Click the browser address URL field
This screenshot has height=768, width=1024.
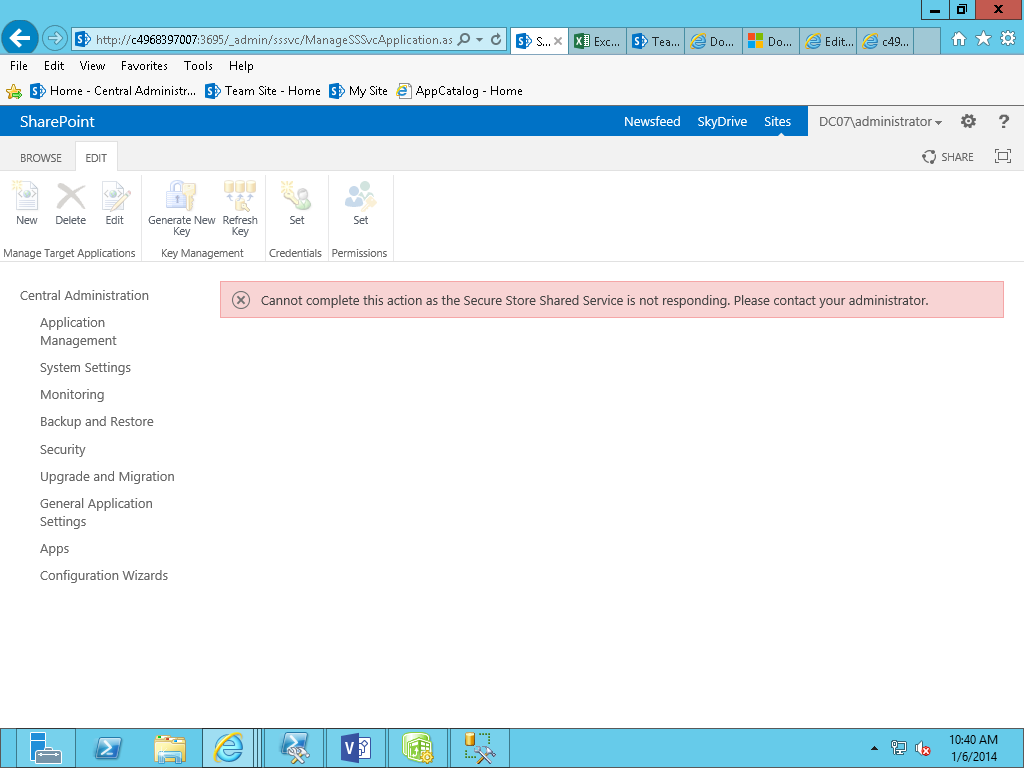pyautogui.click(x=274, y=40)
